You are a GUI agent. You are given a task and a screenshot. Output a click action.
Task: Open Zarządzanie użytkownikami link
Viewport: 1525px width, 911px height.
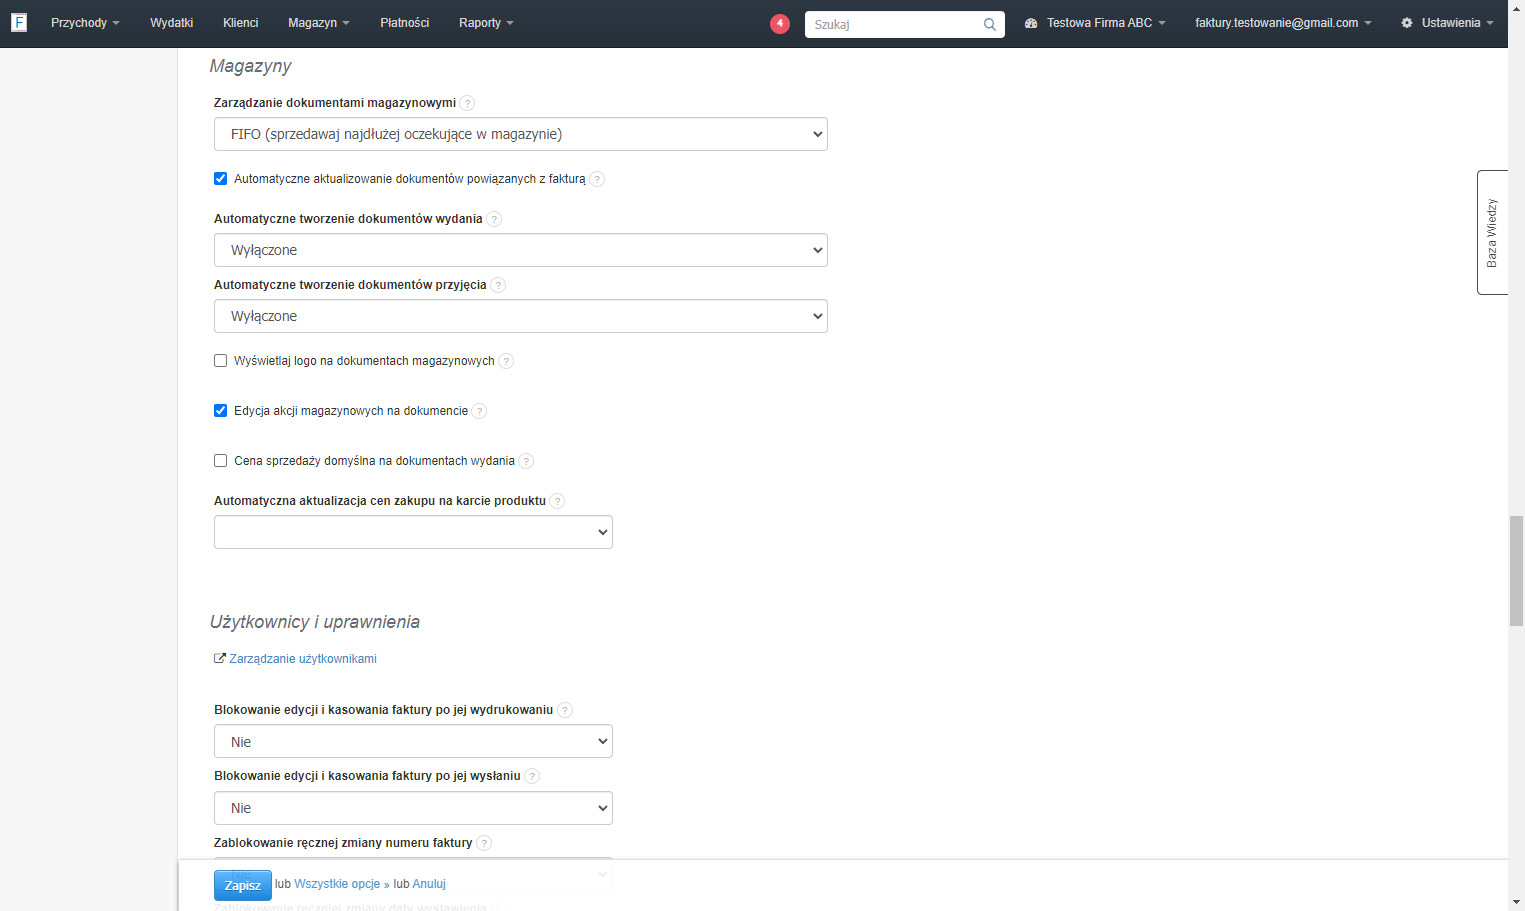[303, 659]
